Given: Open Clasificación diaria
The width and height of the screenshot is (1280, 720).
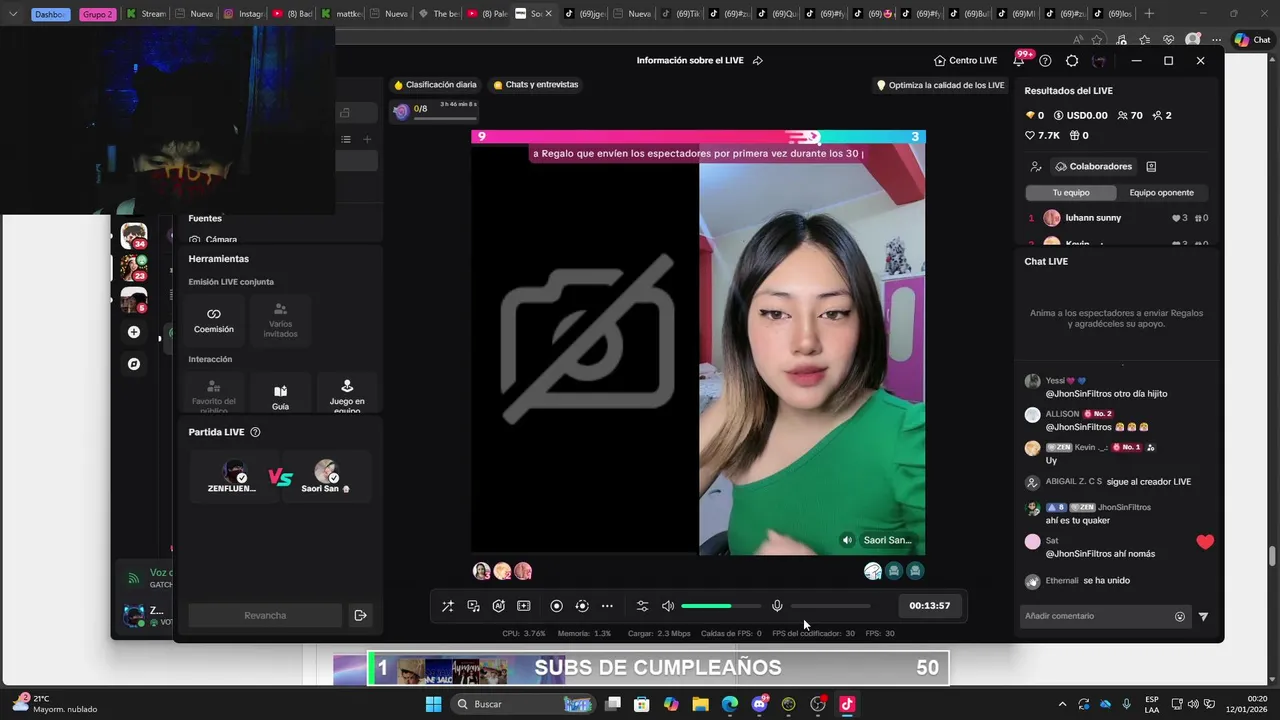Looking at the screenshot, I should point(435,85).
